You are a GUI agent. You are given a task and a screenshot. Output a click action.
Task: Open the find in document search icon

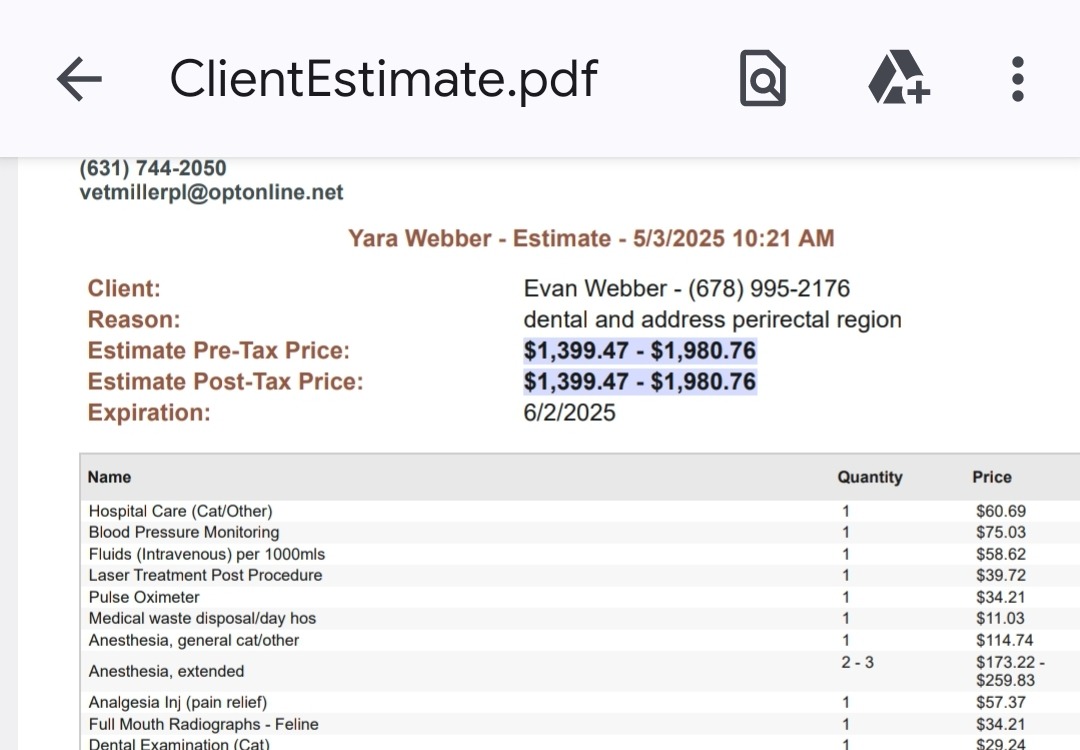click(x=762, y=79)
